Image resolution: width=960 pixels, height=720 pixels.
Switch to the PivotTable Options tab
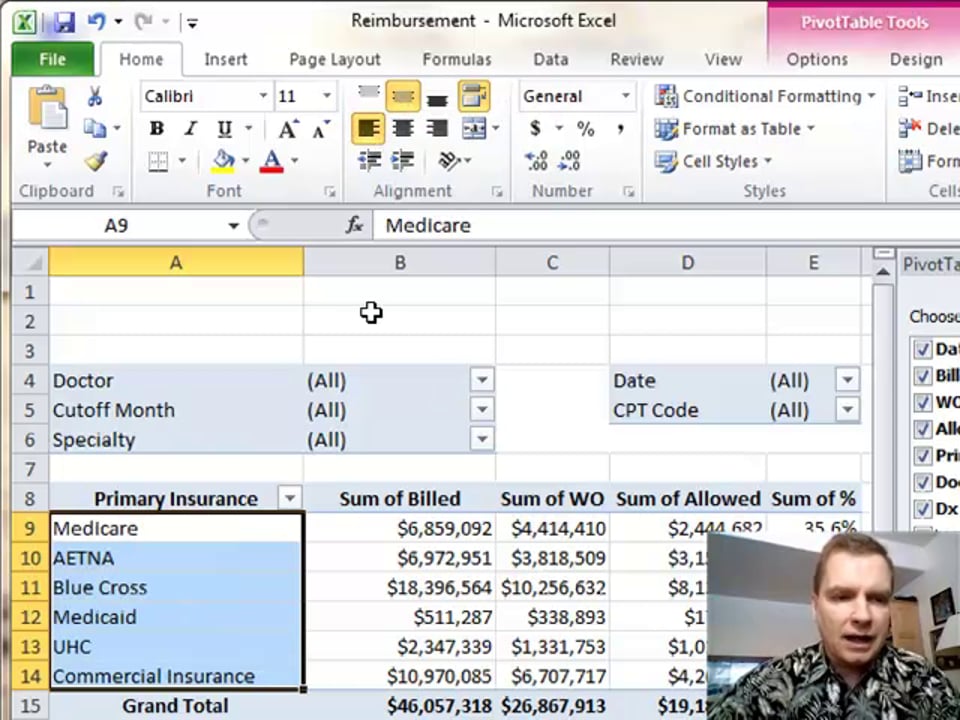pyautogui.click(x=817, y=59)
